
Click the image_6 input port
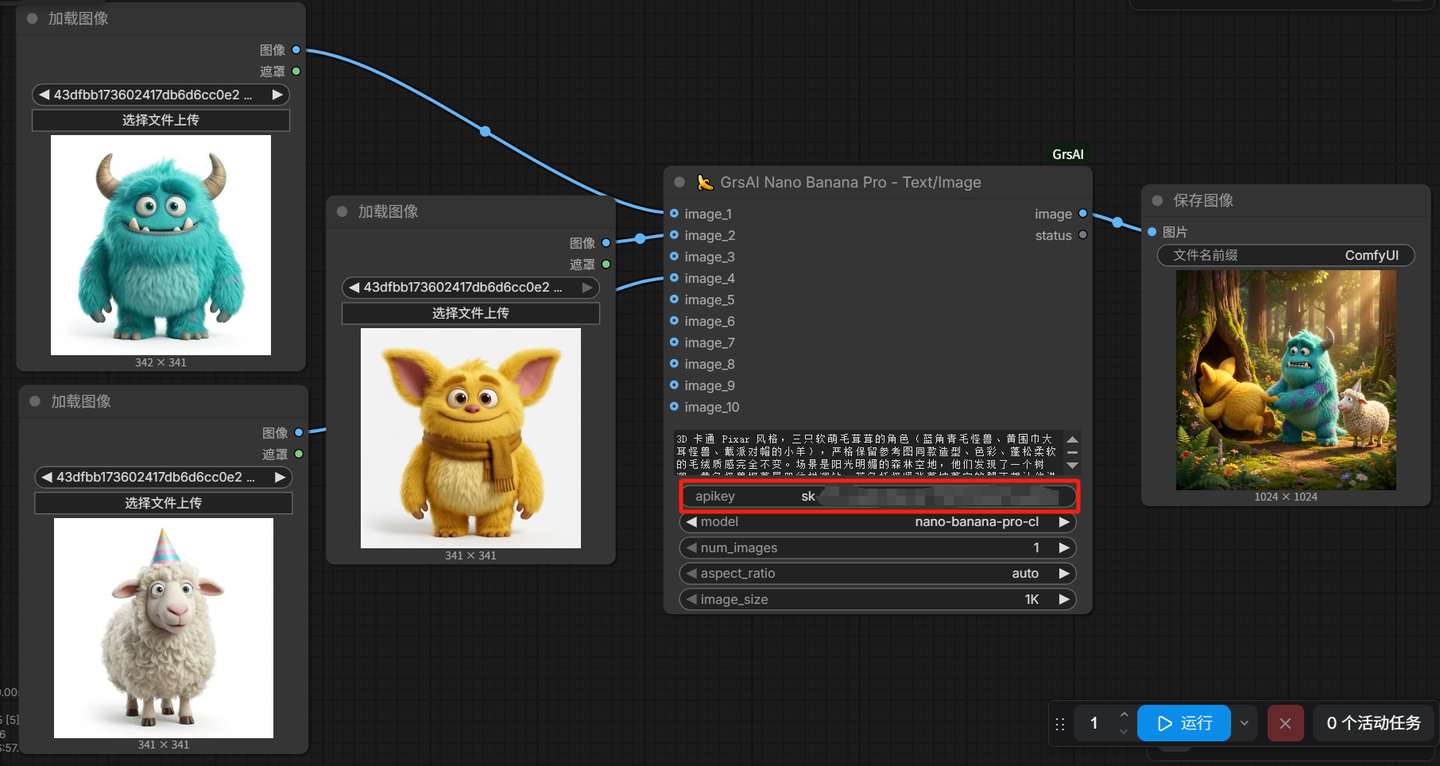click(x=674, y=321)
